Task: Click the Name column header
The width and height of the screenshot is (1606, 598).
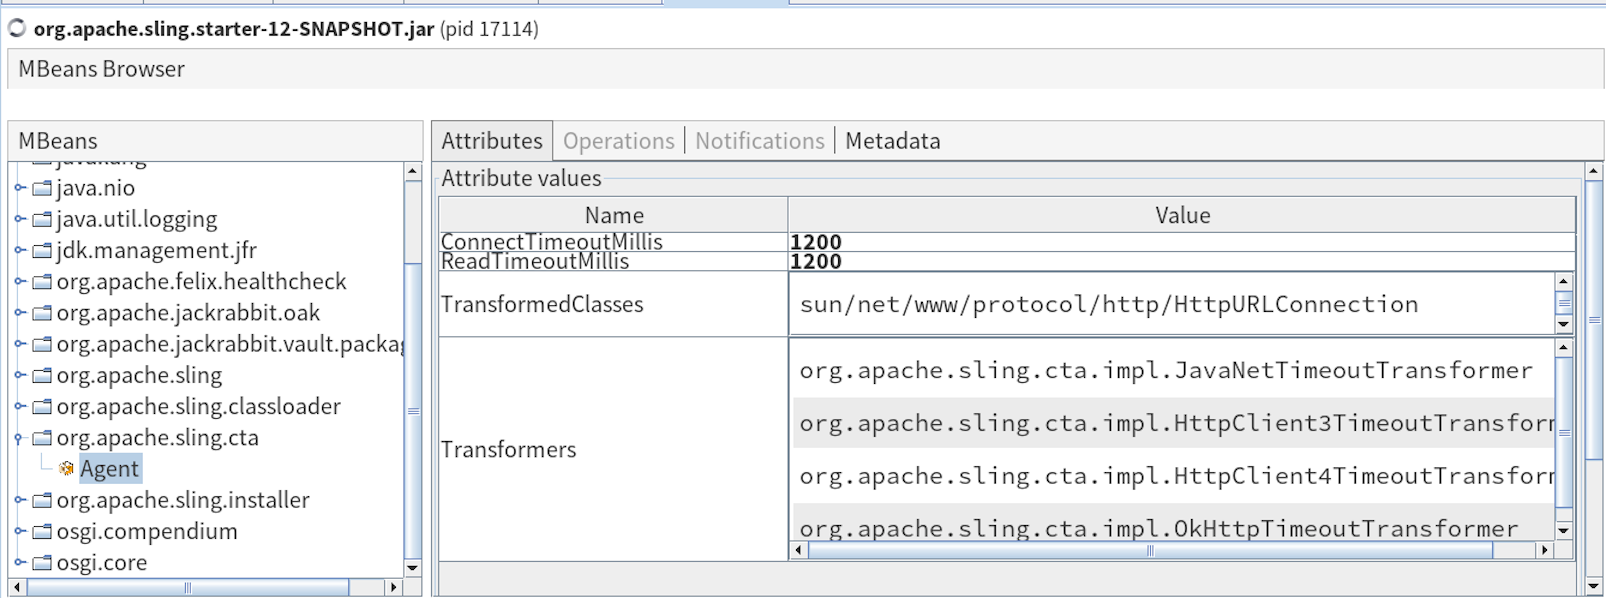Action: (614, 215)
